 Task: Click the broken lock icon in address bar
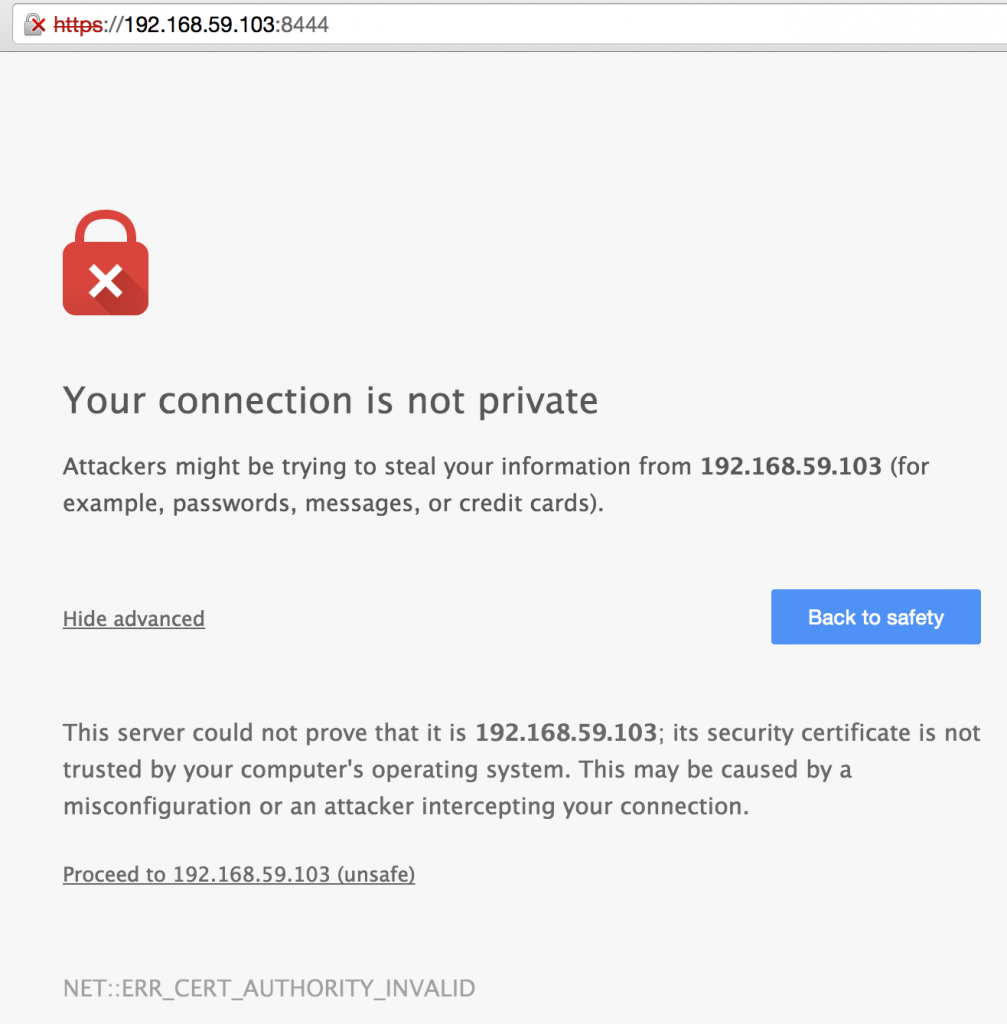click(x=35, y=25)
